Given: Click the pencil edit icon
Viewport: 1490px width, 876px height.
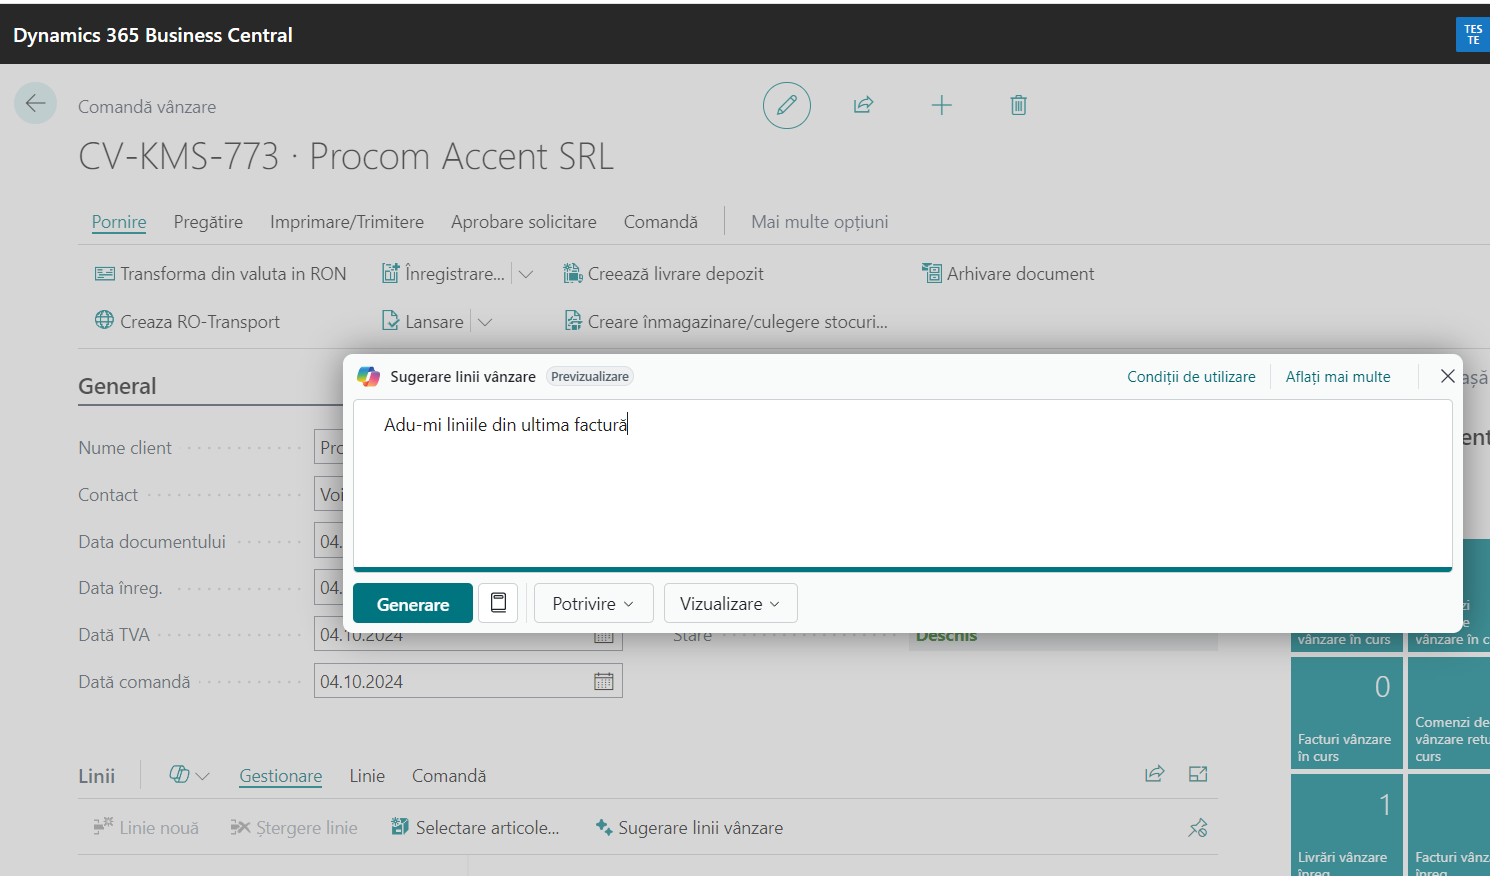Looking at the screenshot, I should [x=787, y=106].
